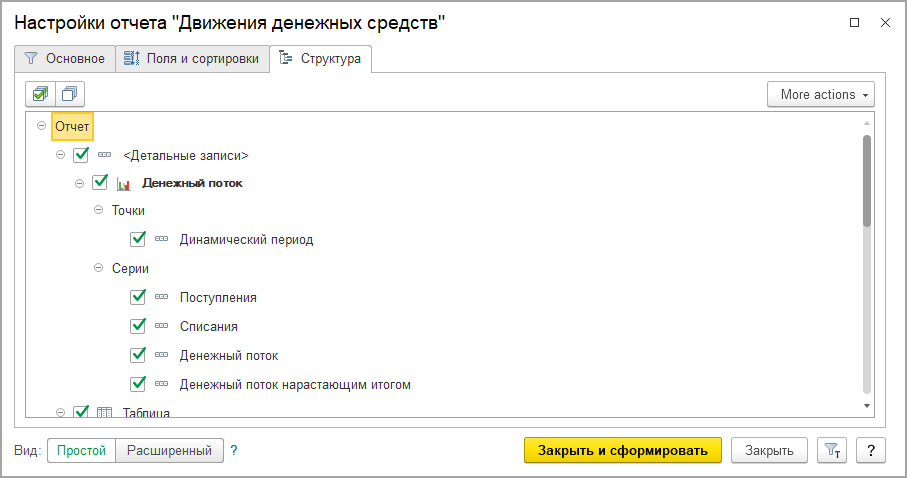907x478 pixels.
Task: Select the Точки tree item
Action: pos(128,211)
